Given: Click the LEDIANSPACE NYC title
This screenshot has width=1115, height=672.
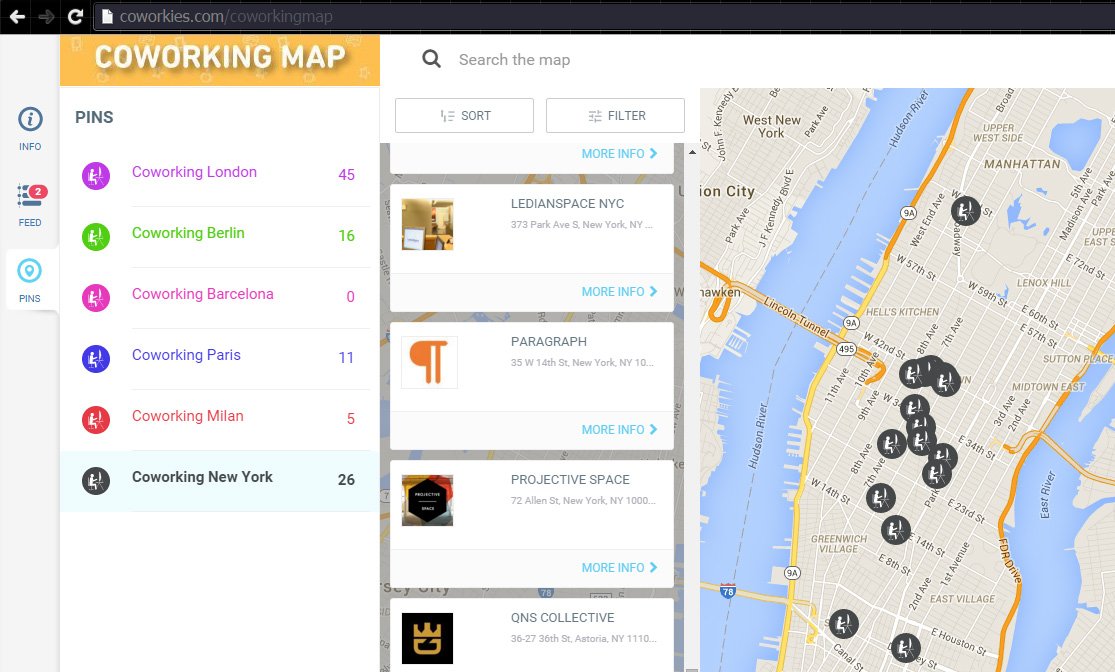Looking at the screenshot, I should 567,203.
